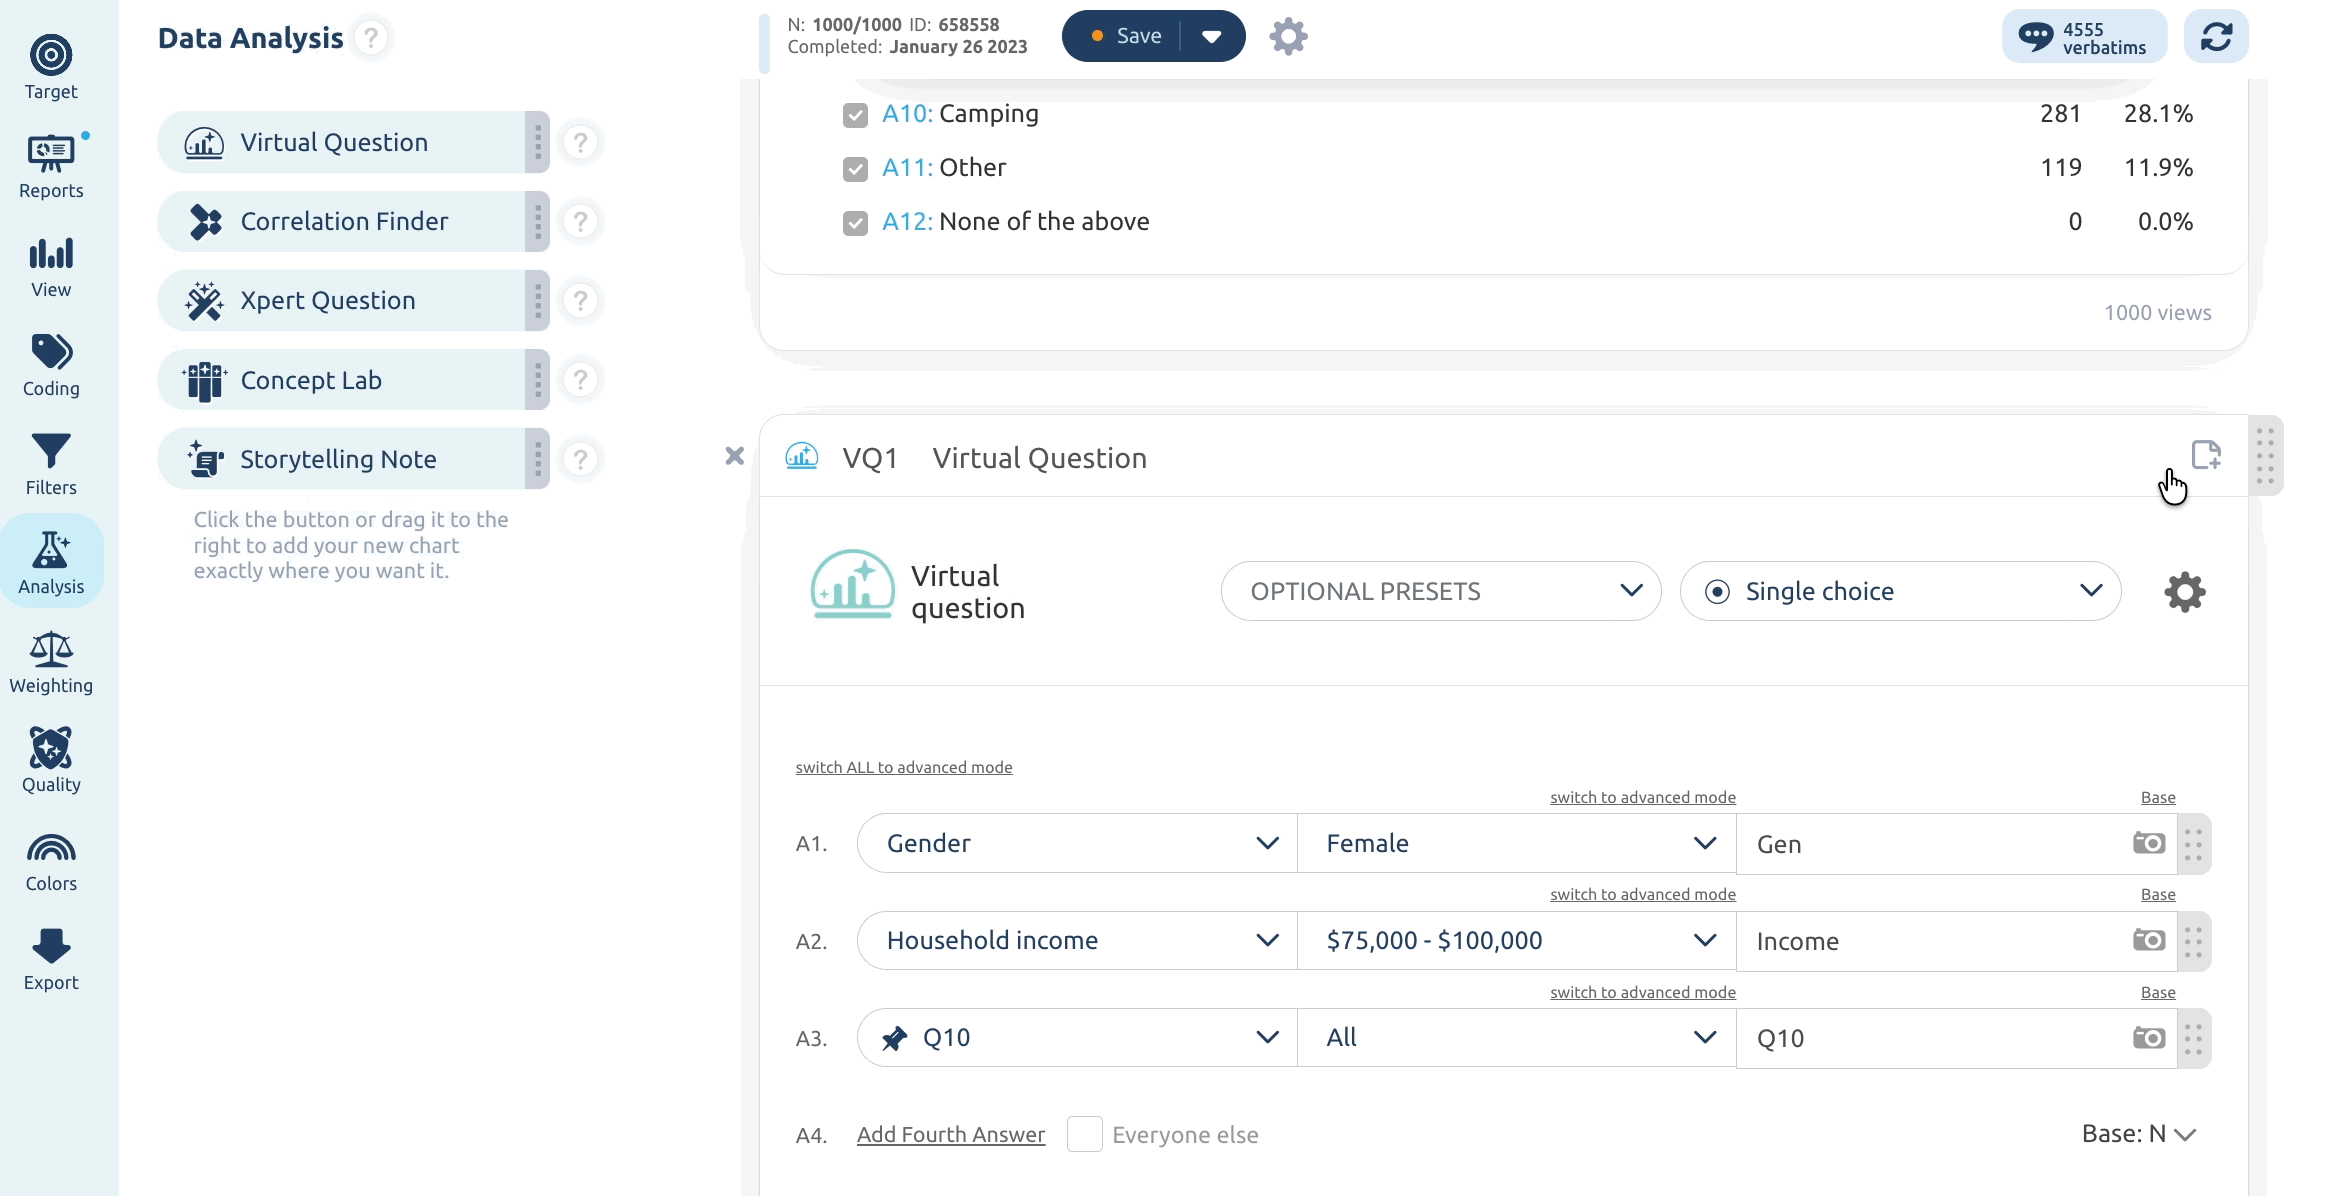The image size is (2336, 1196).
Task: Click camera icon in the Q10 field
Action: click(2149, 1038)
